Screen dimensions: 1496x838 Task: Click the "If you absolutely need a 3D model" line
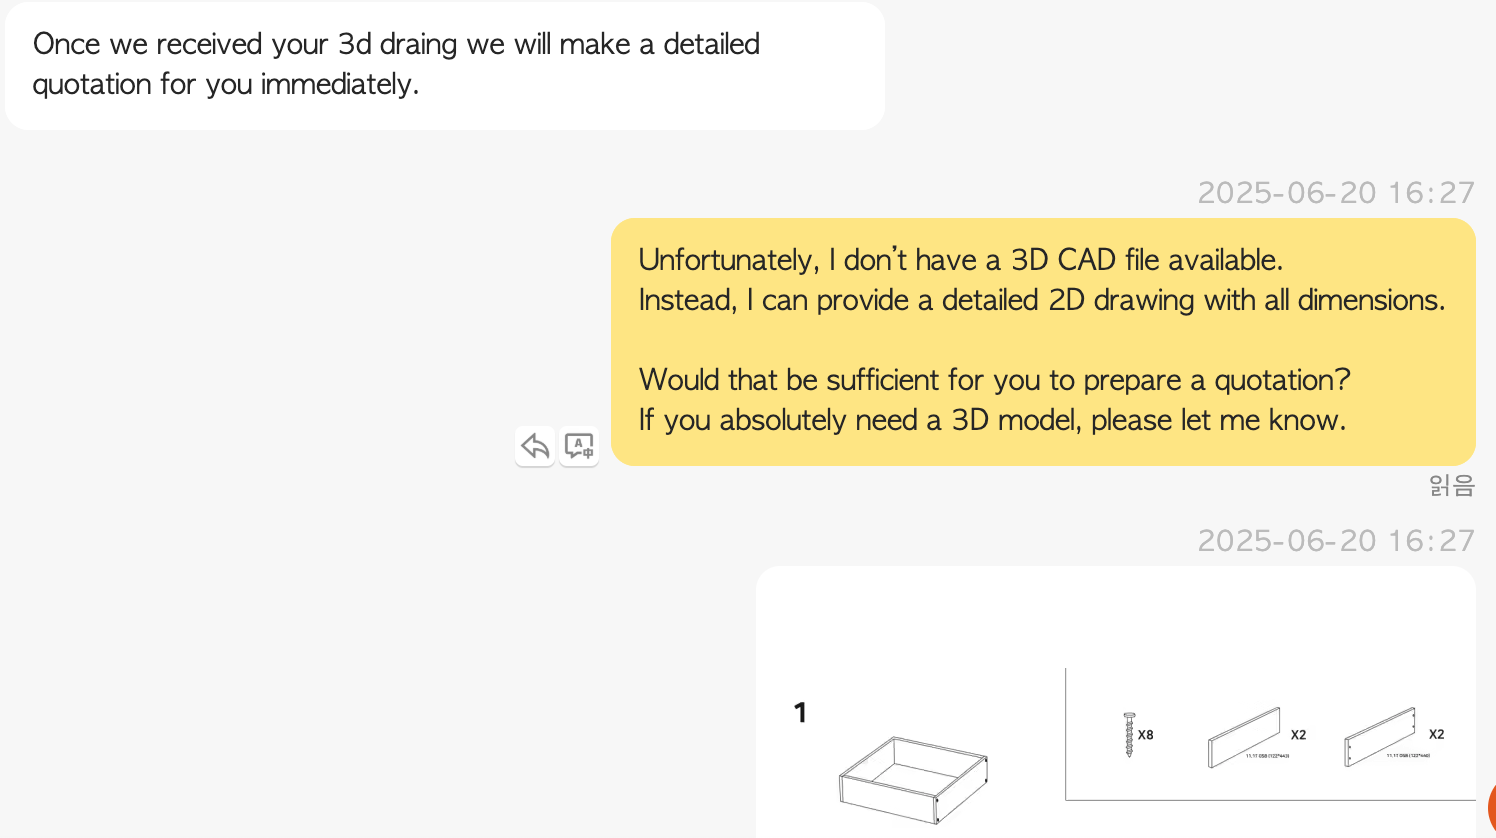tap(992, 420)
